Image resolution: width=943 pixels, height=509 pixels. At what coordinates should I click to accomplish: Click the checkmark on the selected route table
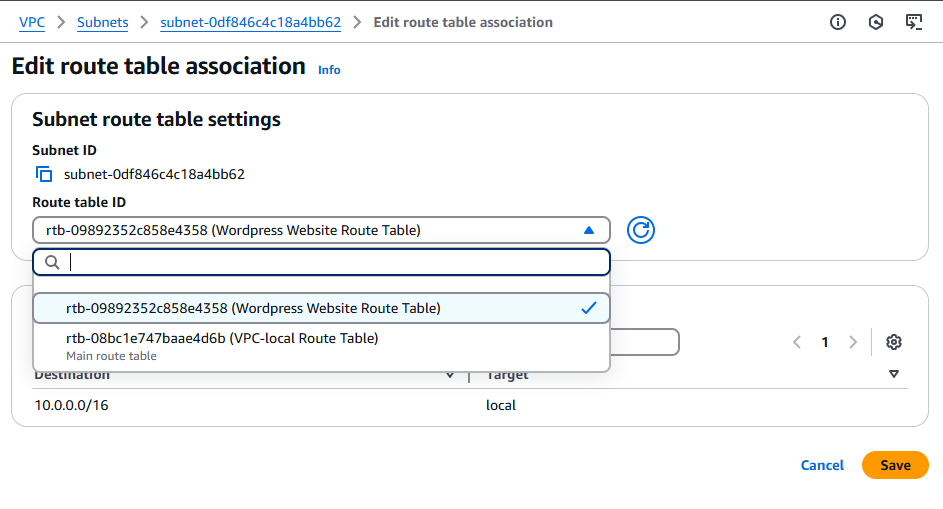click(589, 308)
